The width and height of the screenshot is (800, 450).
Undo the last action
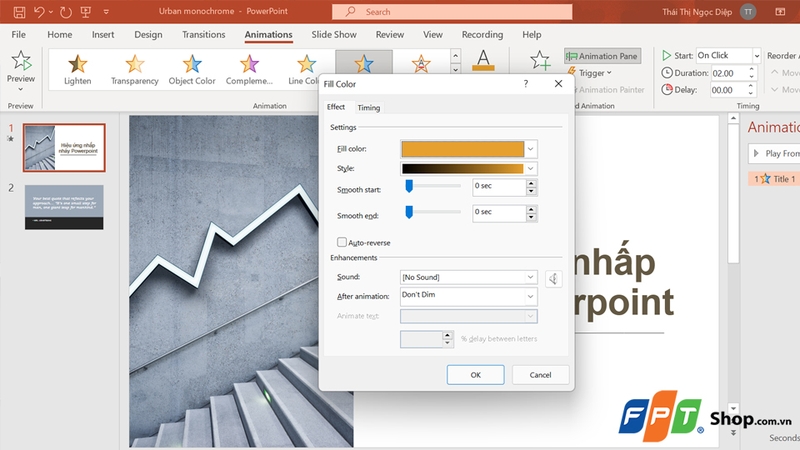[39, 12]
